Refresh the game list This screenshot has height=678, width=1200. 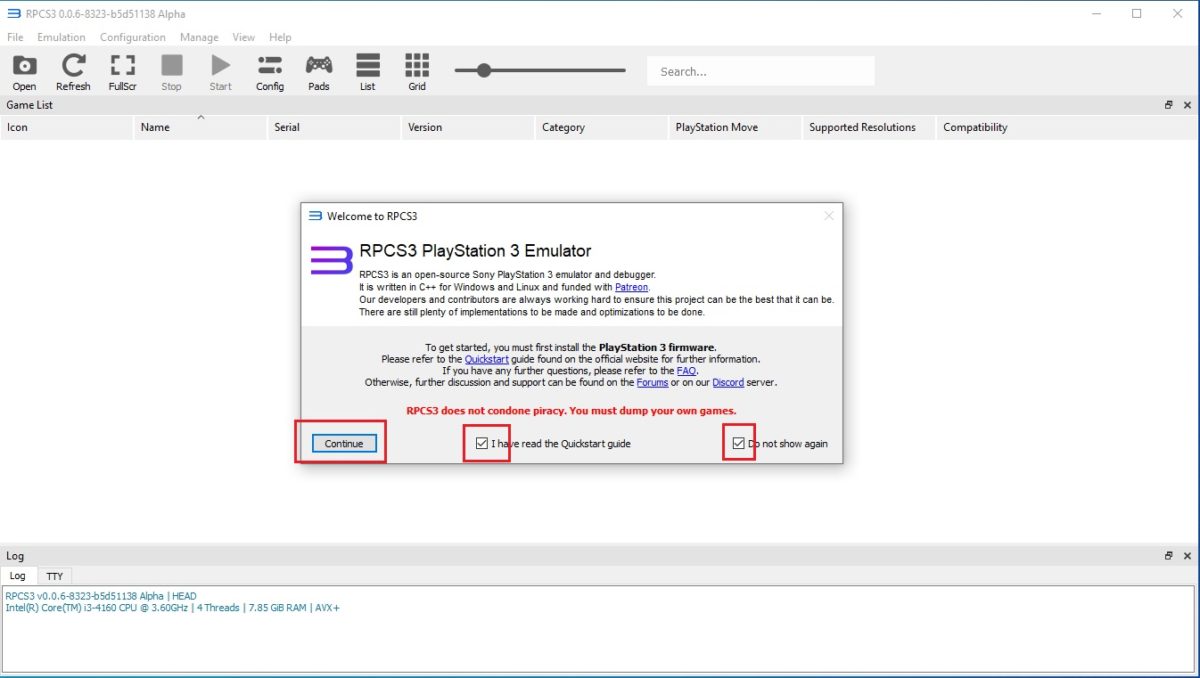(x=72, y=70)
